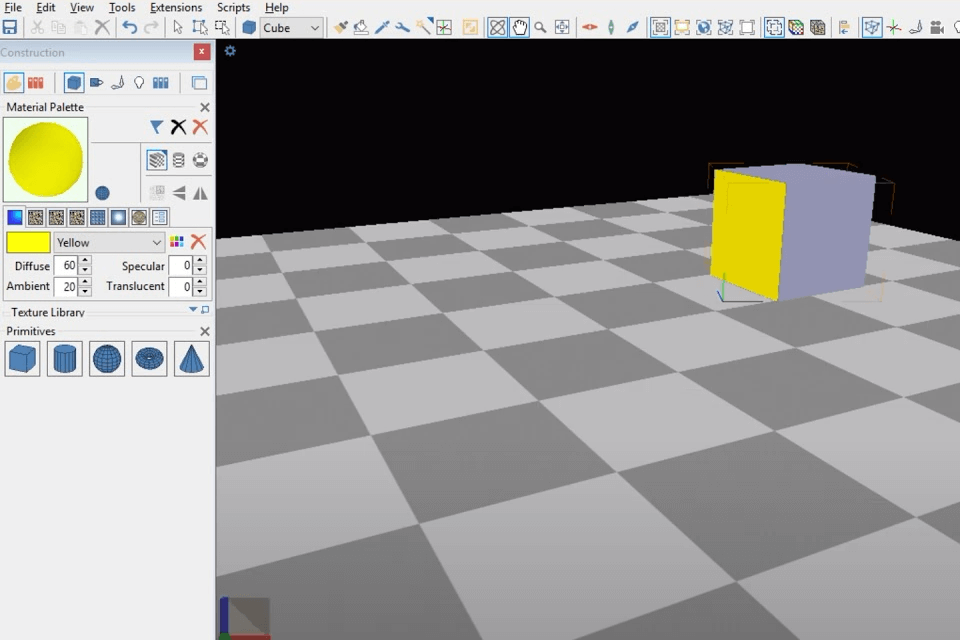Open the Cube shape dropdown
This screenshot has width=960, height=640.
click(290, 27)
